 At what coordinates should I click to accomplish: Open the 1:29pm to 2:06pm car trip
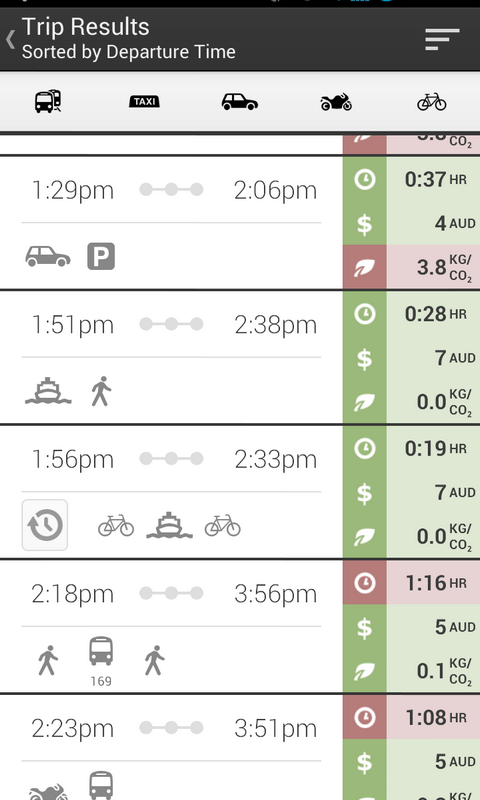tap(171, 223)
